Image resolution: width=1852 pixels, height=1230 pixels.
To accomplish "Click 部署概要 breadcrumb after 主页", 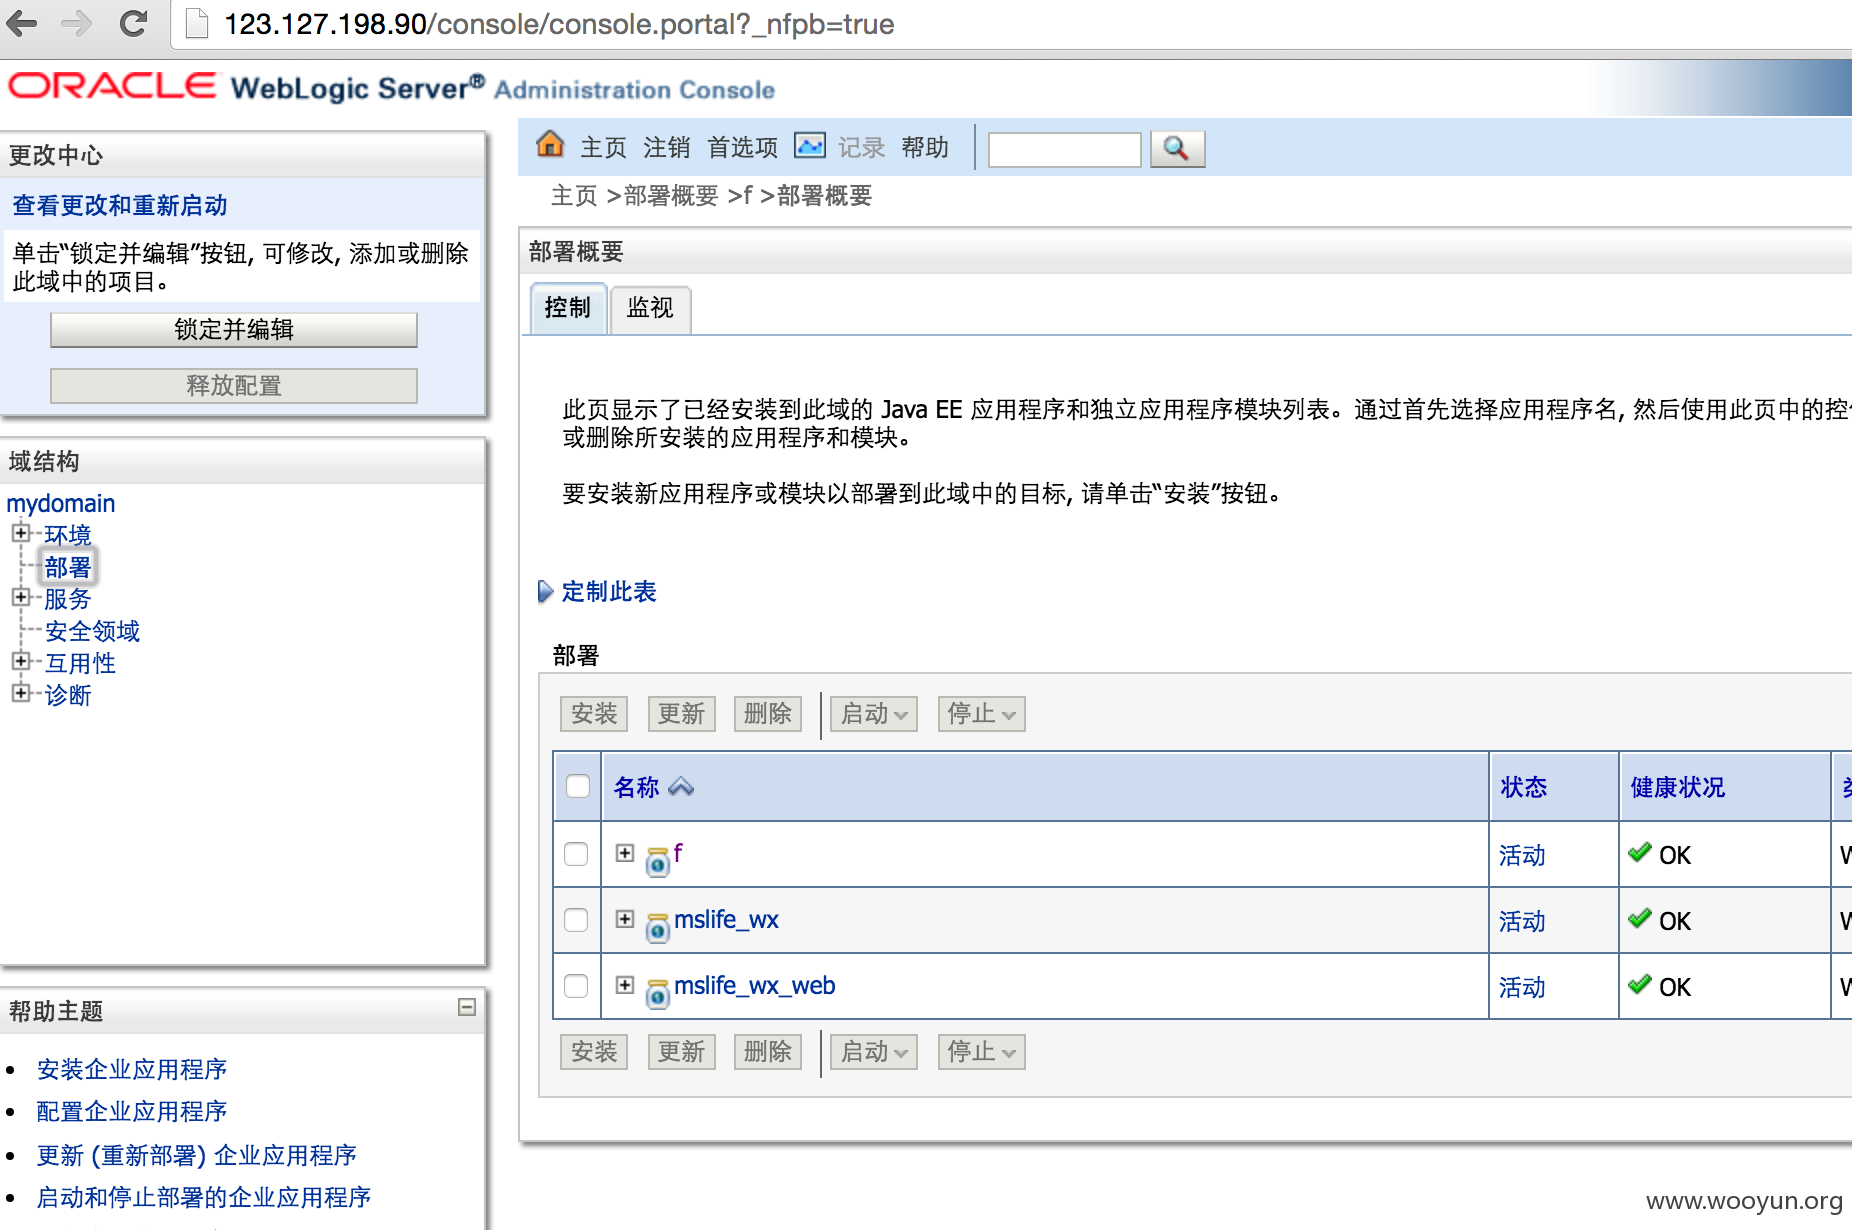I will 671,196.
